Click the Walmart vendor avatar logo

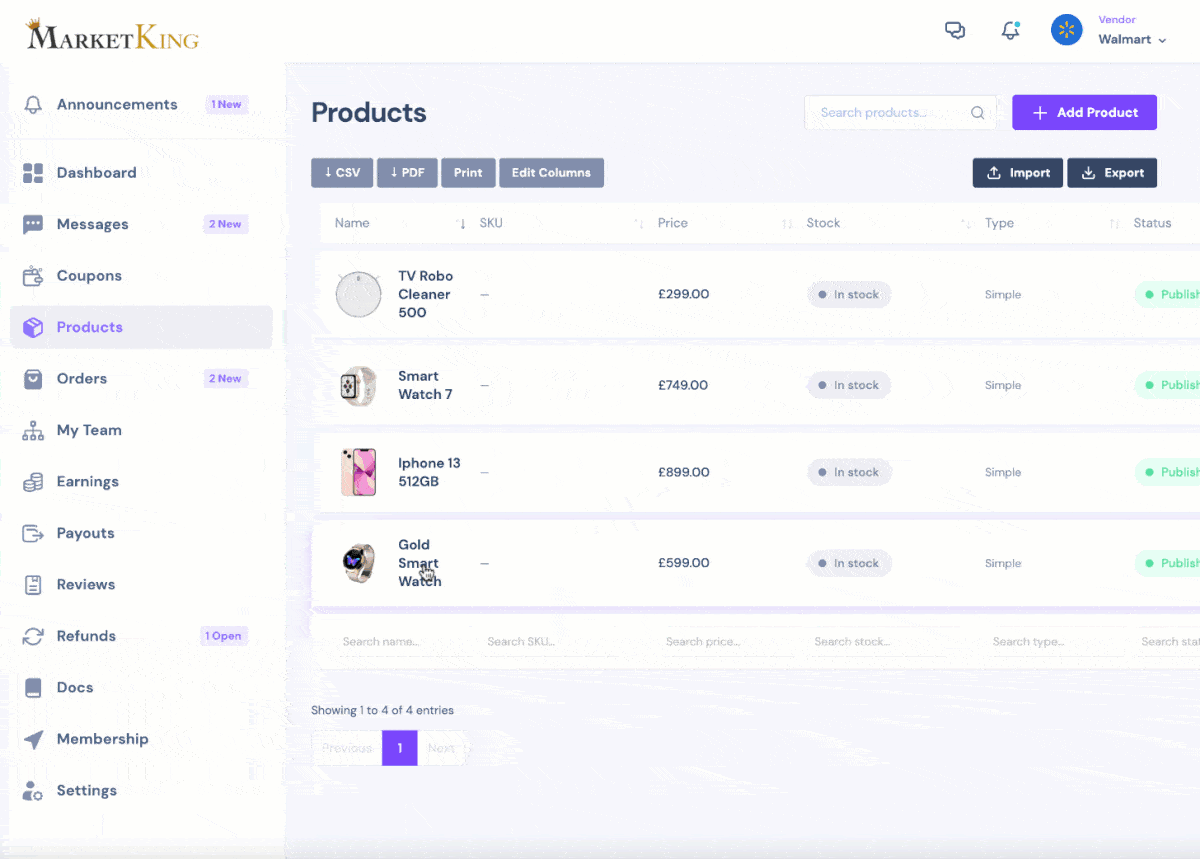point(1066,30)
